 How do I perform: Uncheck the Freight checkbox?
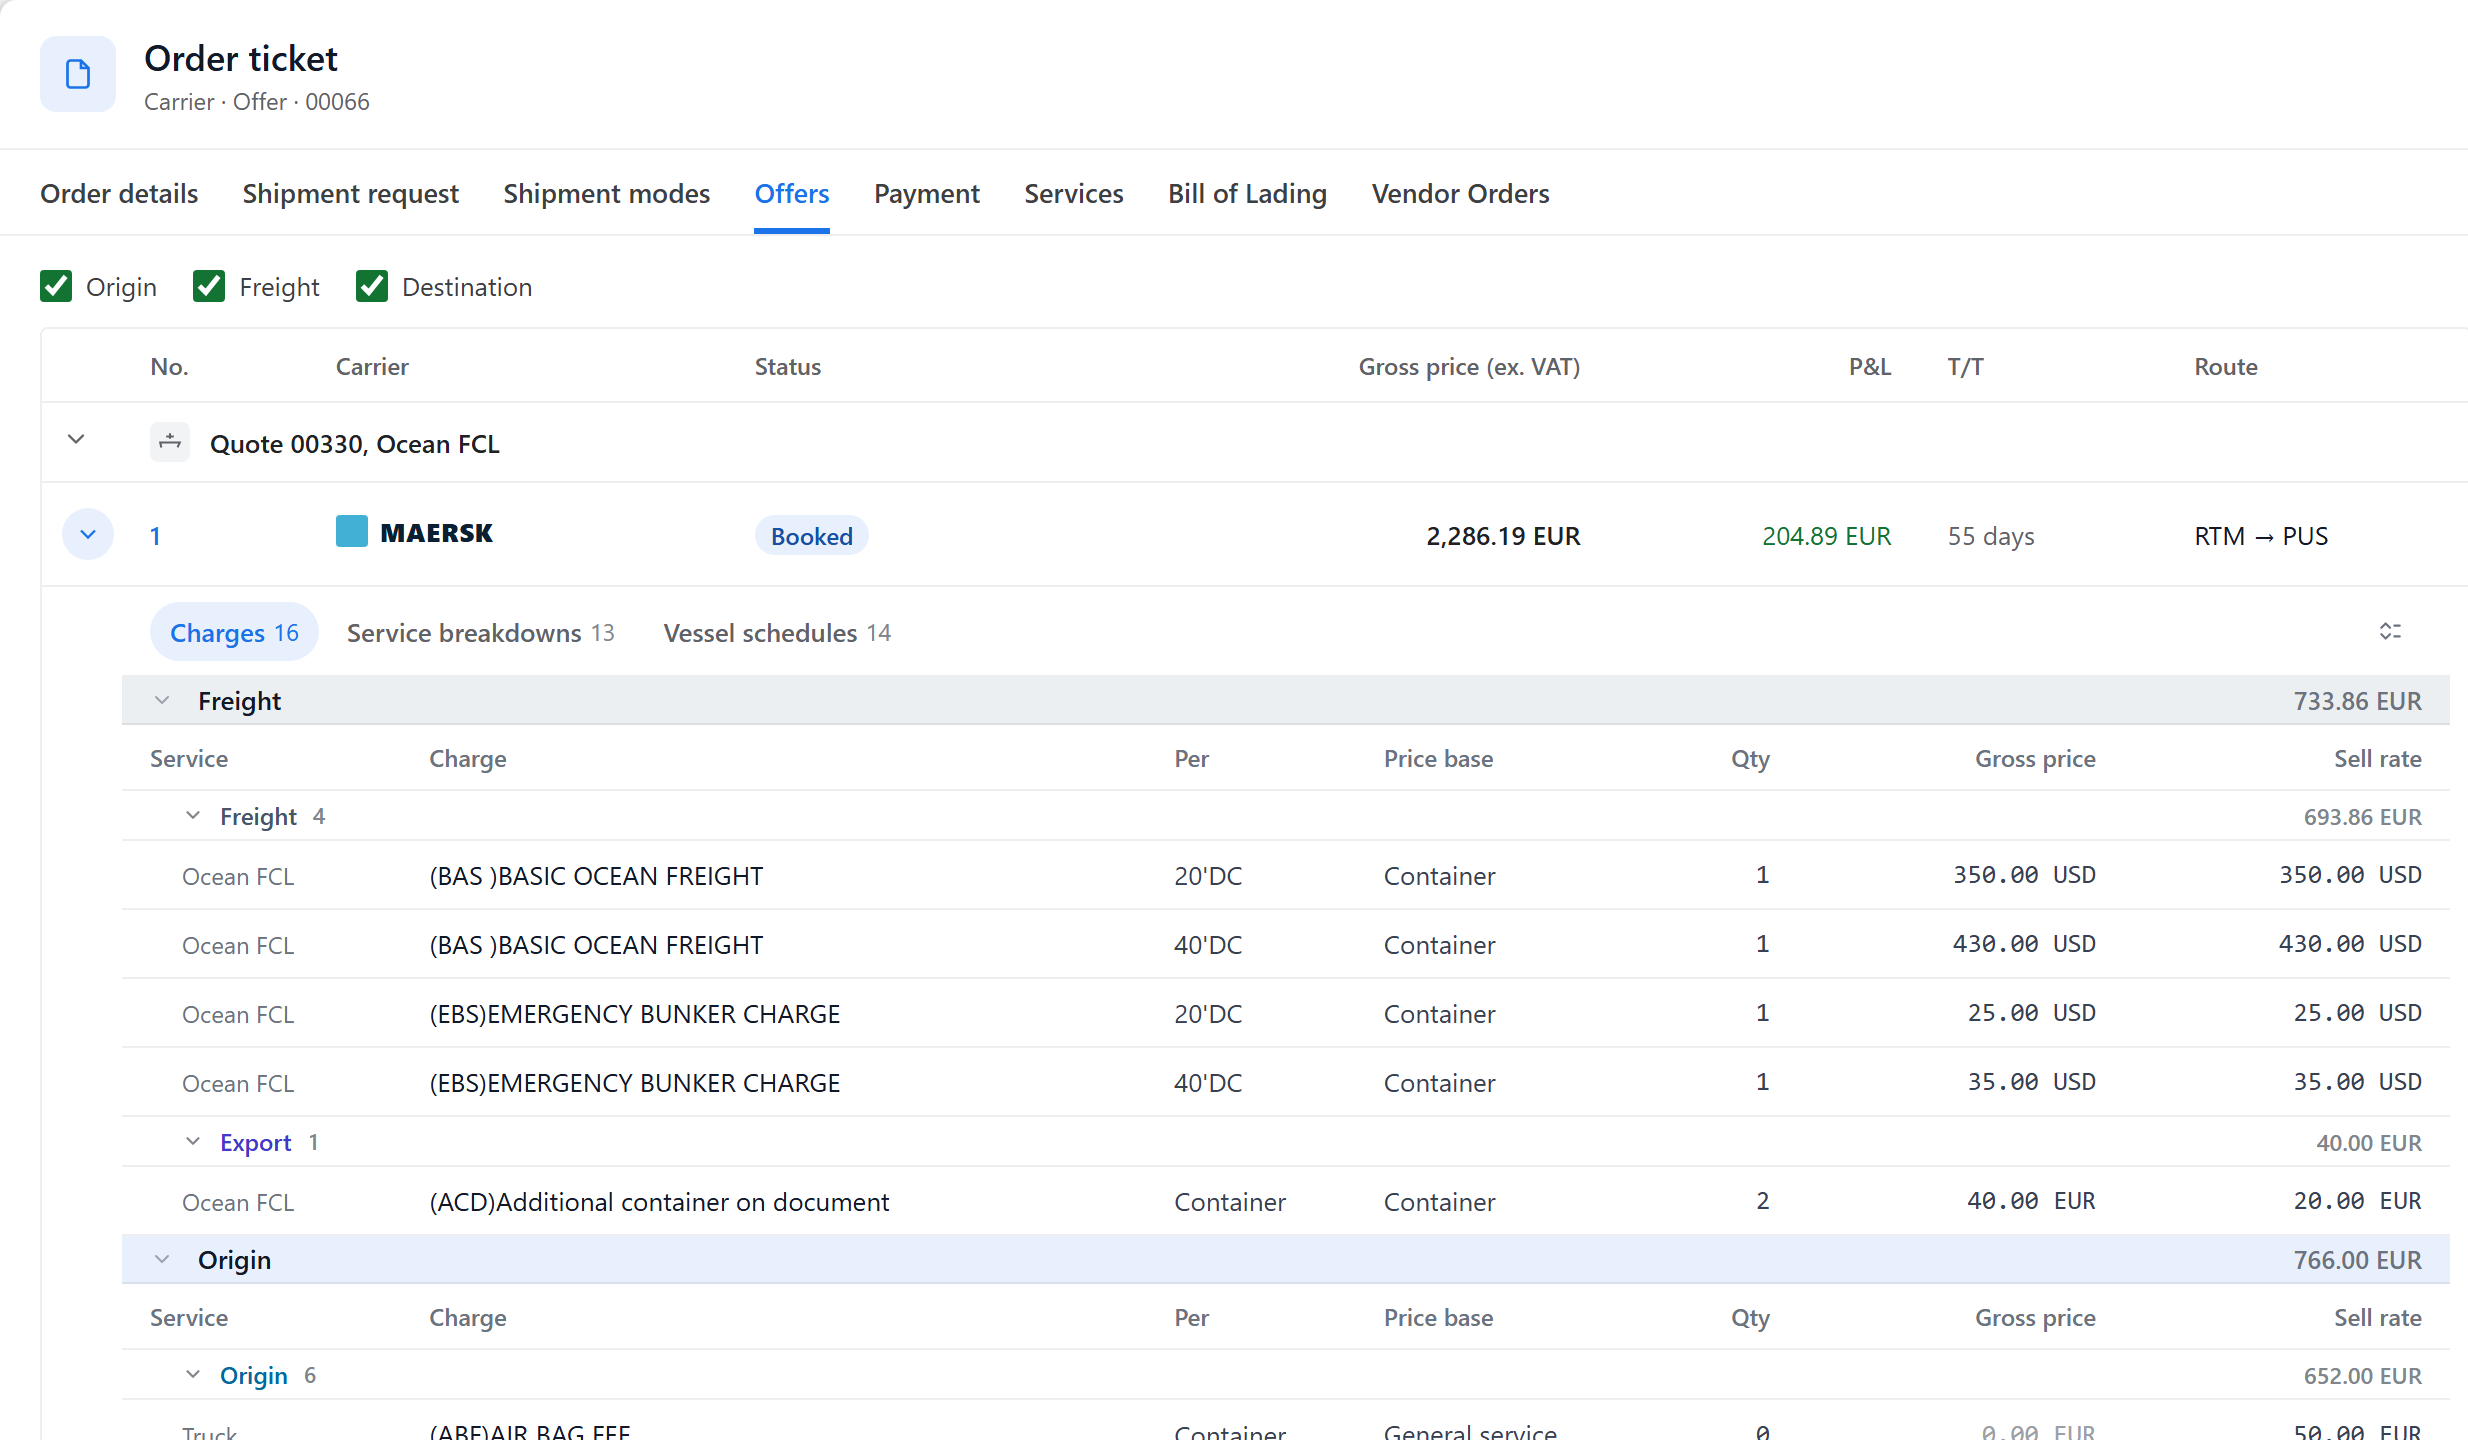(x=209, y=286)
